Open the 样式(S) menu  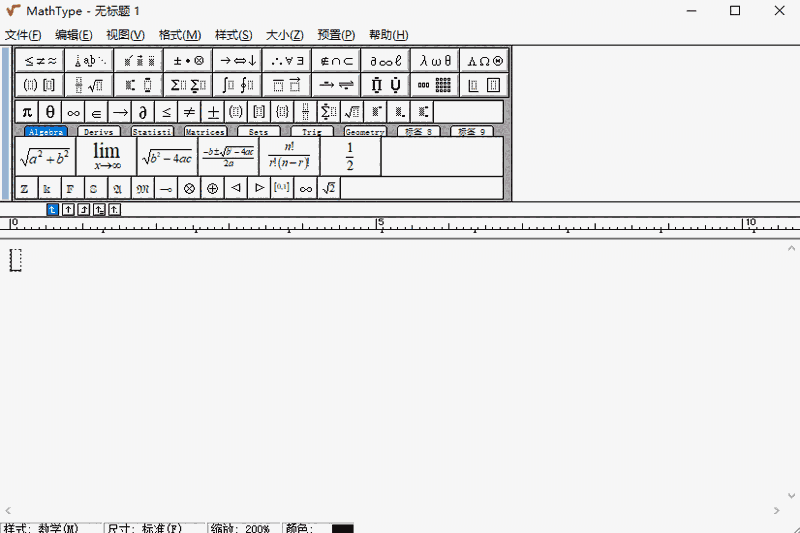point(234,35)
